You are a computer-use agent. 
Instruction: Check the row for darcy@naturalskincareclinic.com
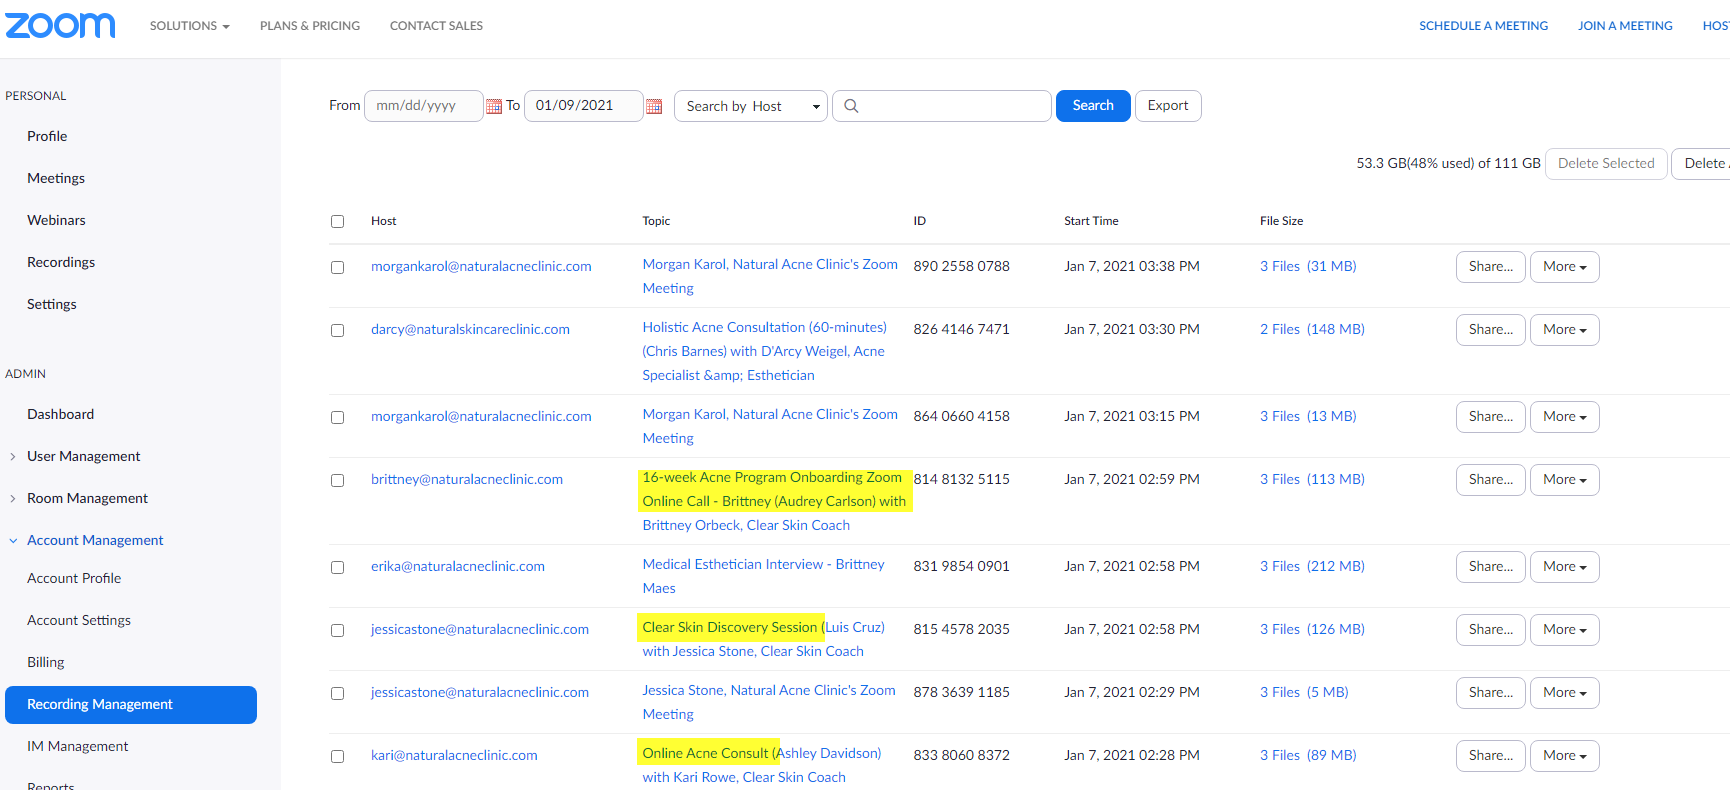pos(337,330)
